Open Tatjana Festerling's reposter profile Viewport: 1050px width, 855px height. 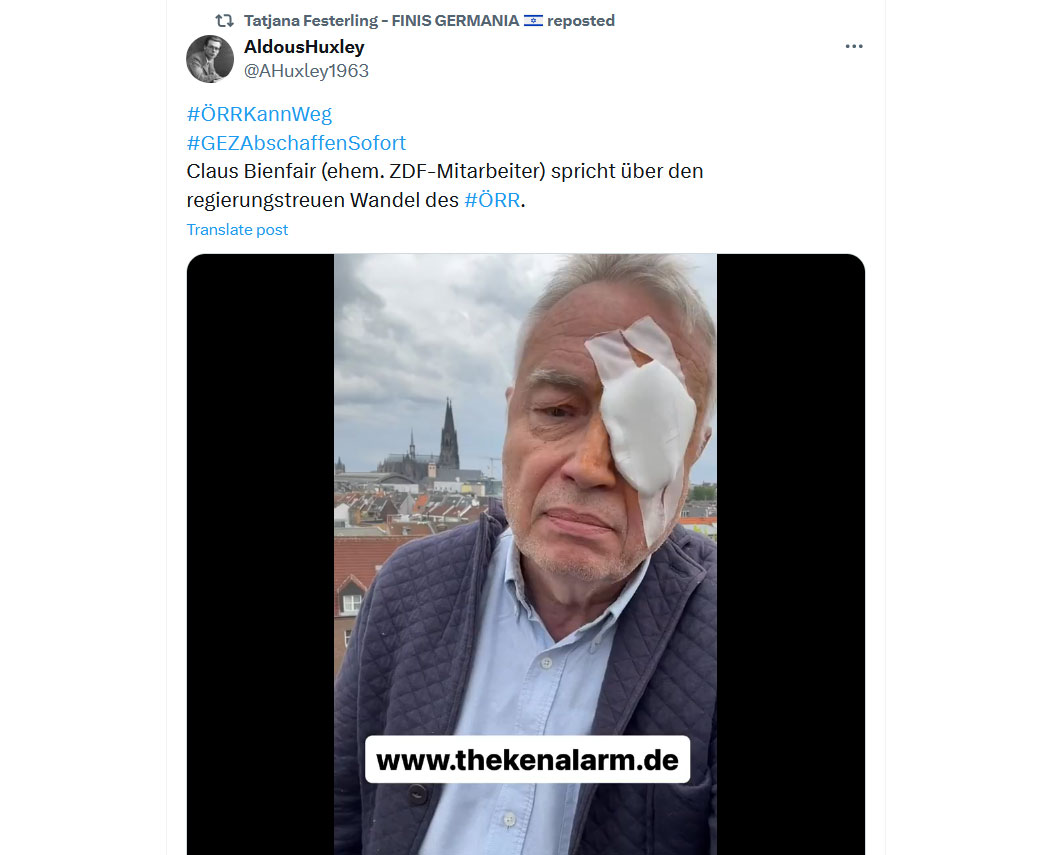382,21
